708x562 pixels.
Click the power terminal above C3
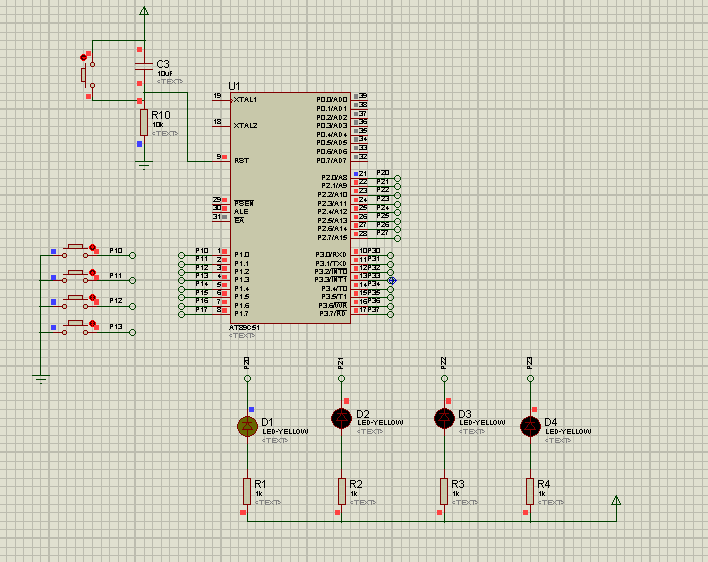pos(144,12)
